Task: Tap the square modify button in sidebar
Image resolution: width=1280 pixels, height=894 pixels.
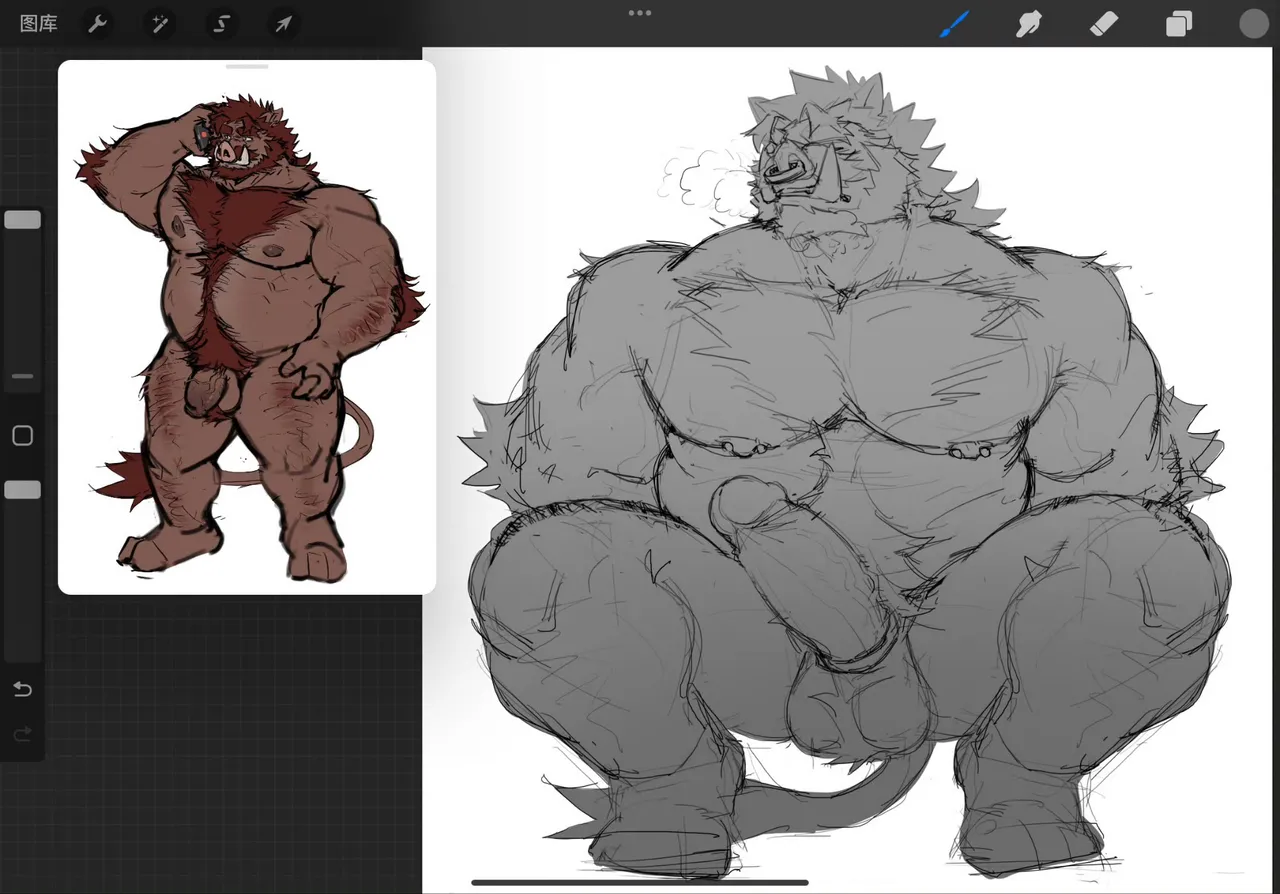Action: (x=22, y=436)
